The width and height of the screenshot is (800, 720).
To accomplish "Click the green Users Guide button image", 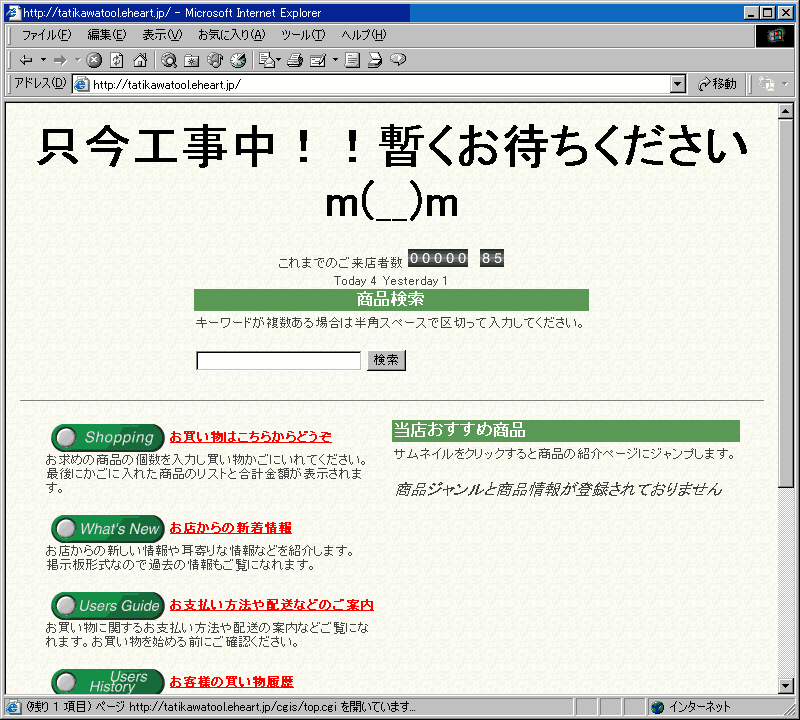I will point(108,606).
